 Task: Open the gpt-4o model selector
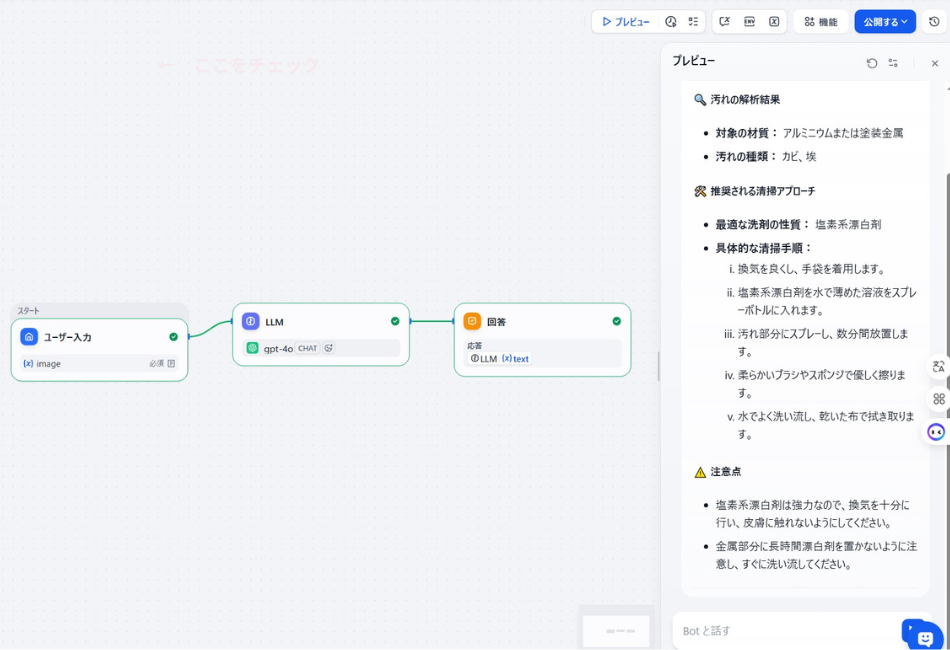pos(280,348)
